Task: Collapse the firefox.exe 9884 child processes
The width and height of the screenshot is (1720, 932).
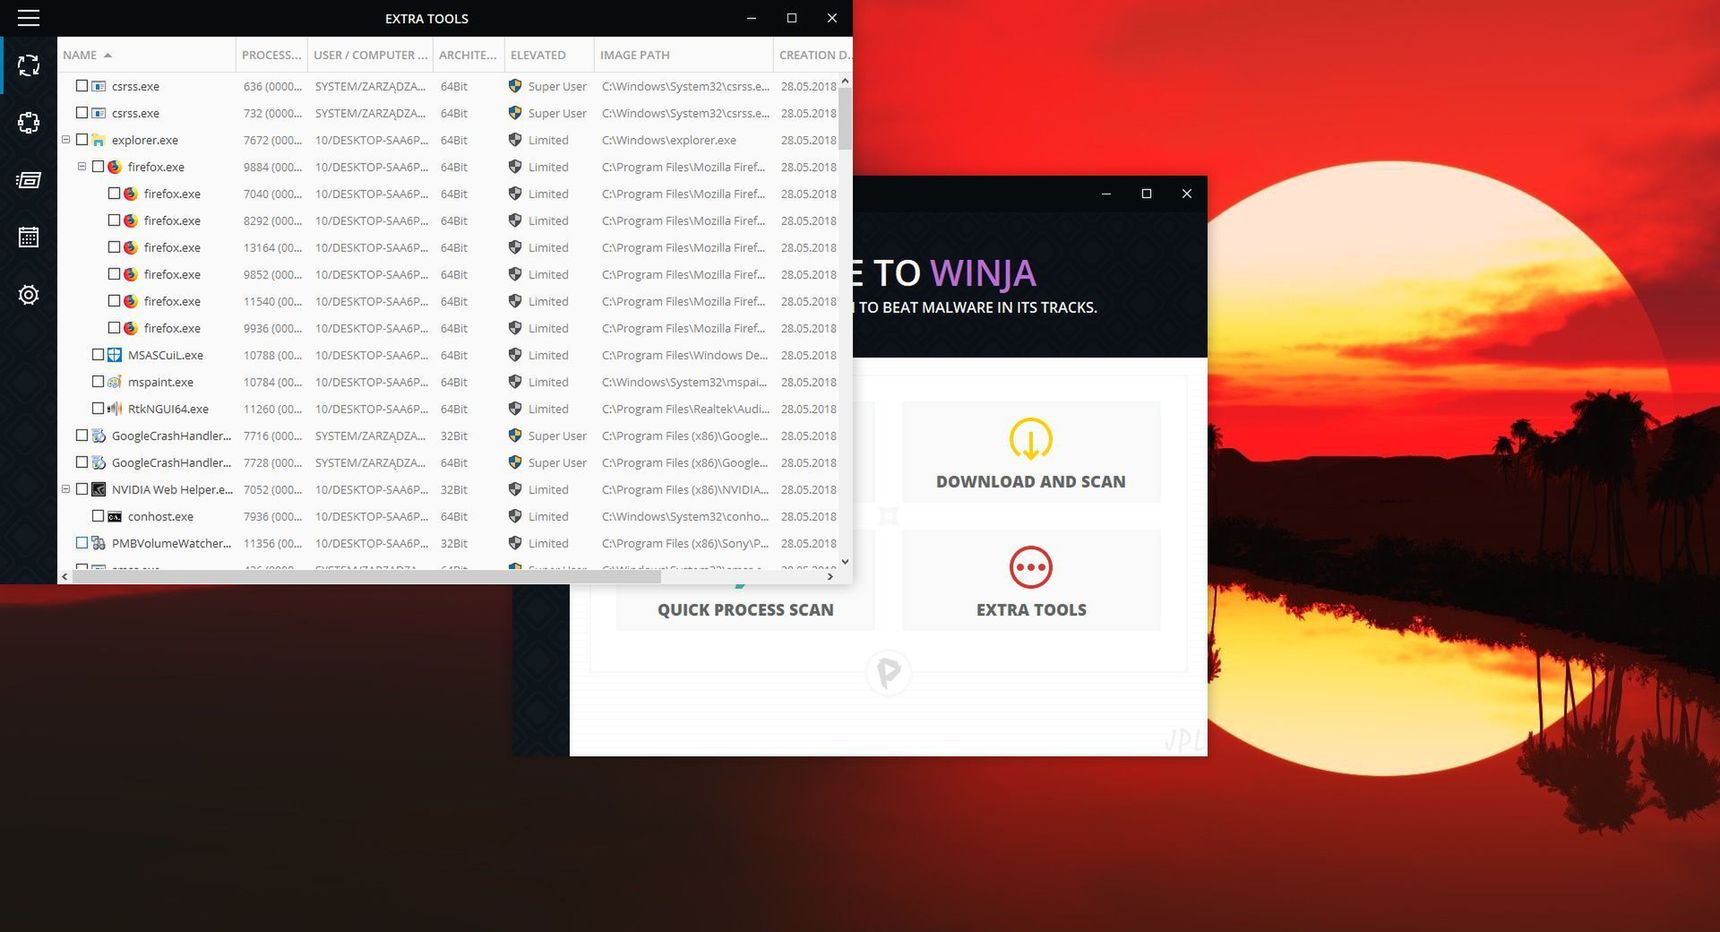Action: (x=82, y=167)
